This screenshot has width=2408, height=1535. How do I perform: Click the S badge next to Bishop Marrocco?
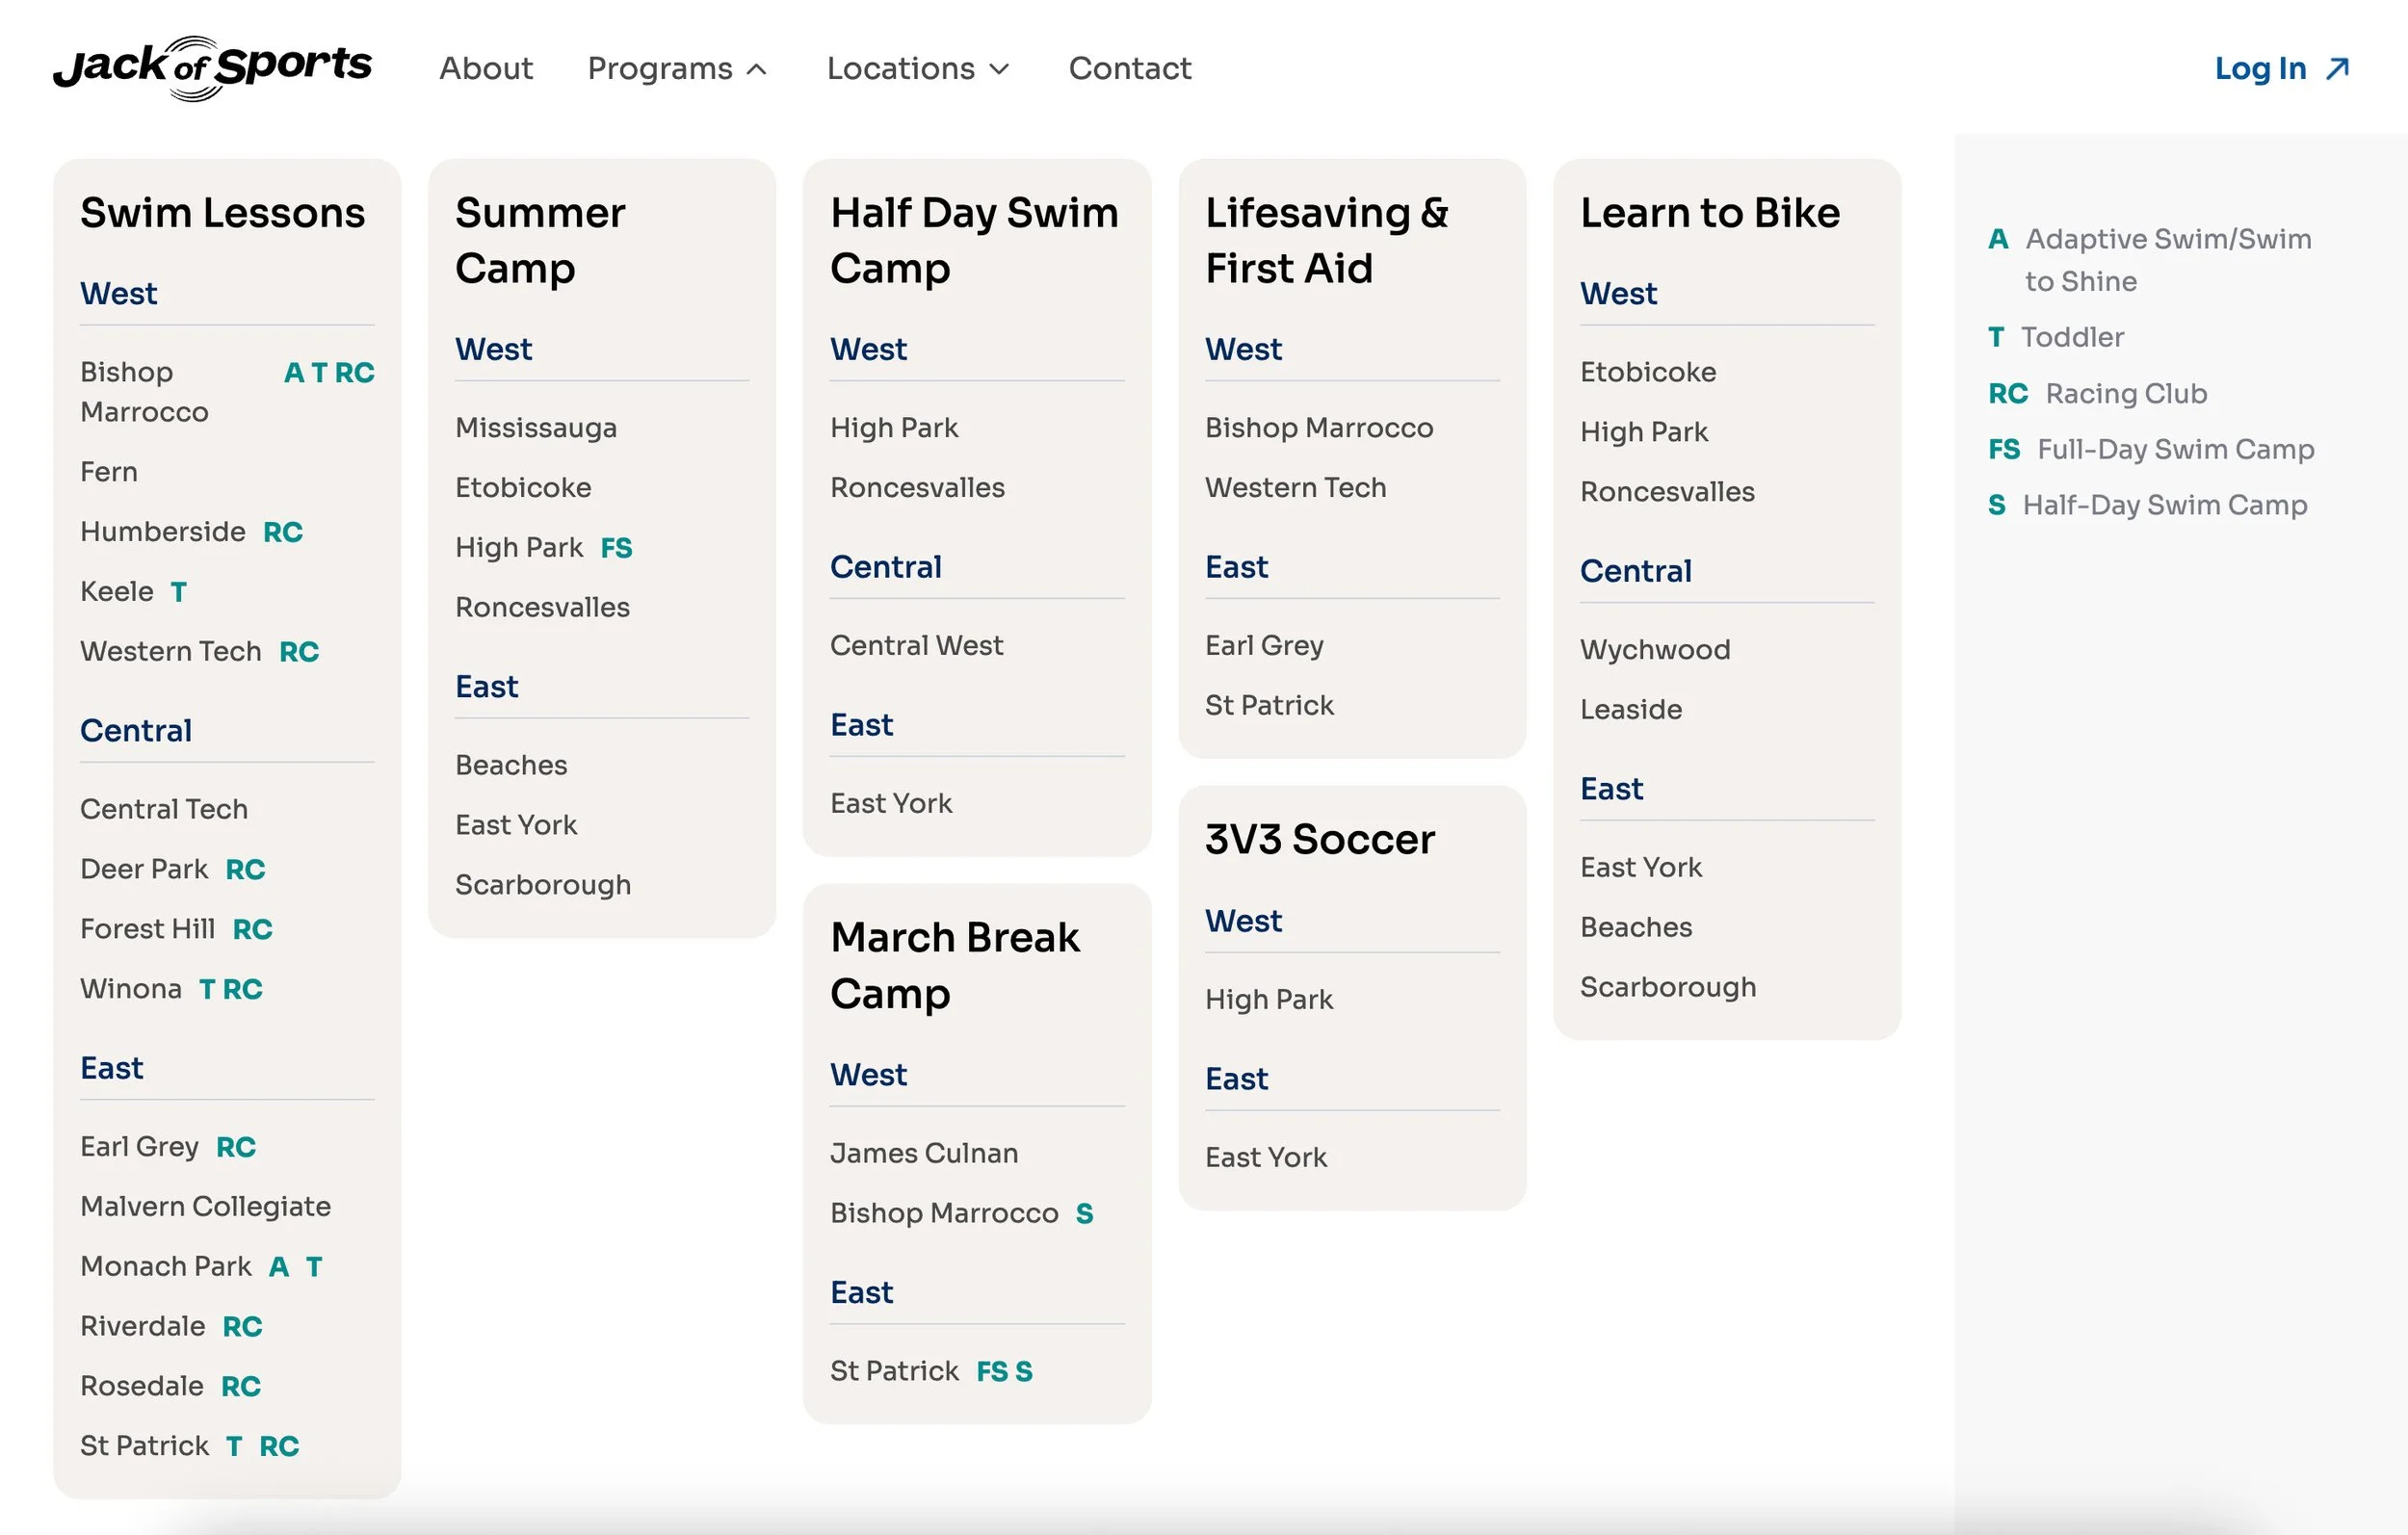(x=1084, y=1213)
